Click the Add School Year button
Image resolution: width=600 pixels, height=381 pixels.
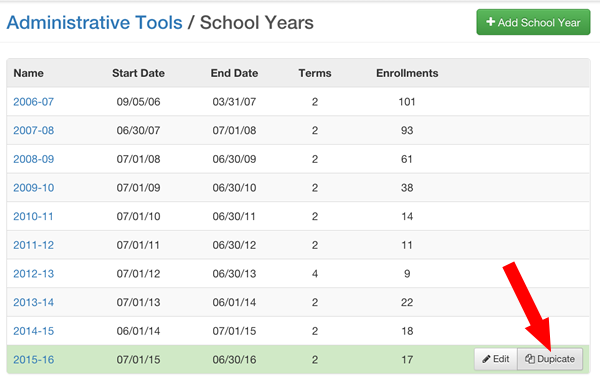coord(533,22)
